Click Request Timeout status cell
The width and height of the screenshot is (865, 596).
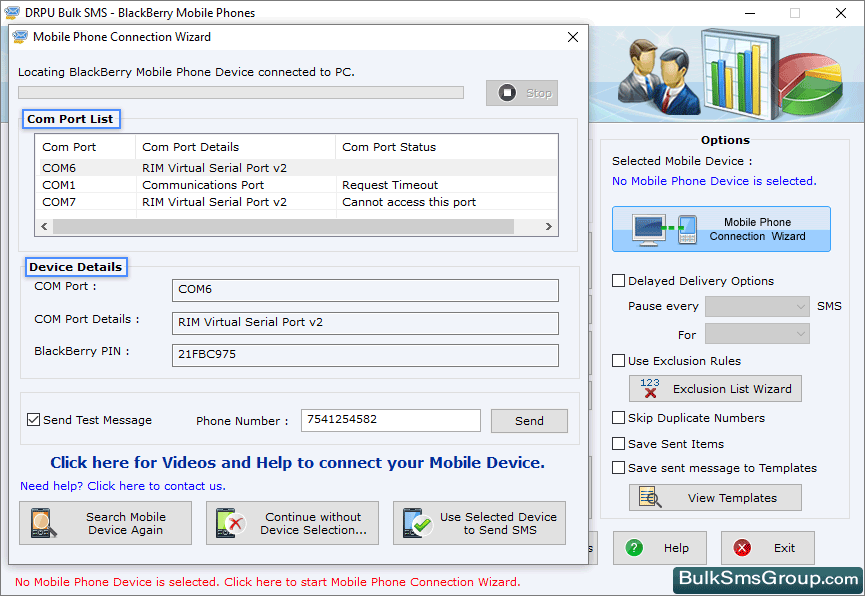click(x=390, y=185)
